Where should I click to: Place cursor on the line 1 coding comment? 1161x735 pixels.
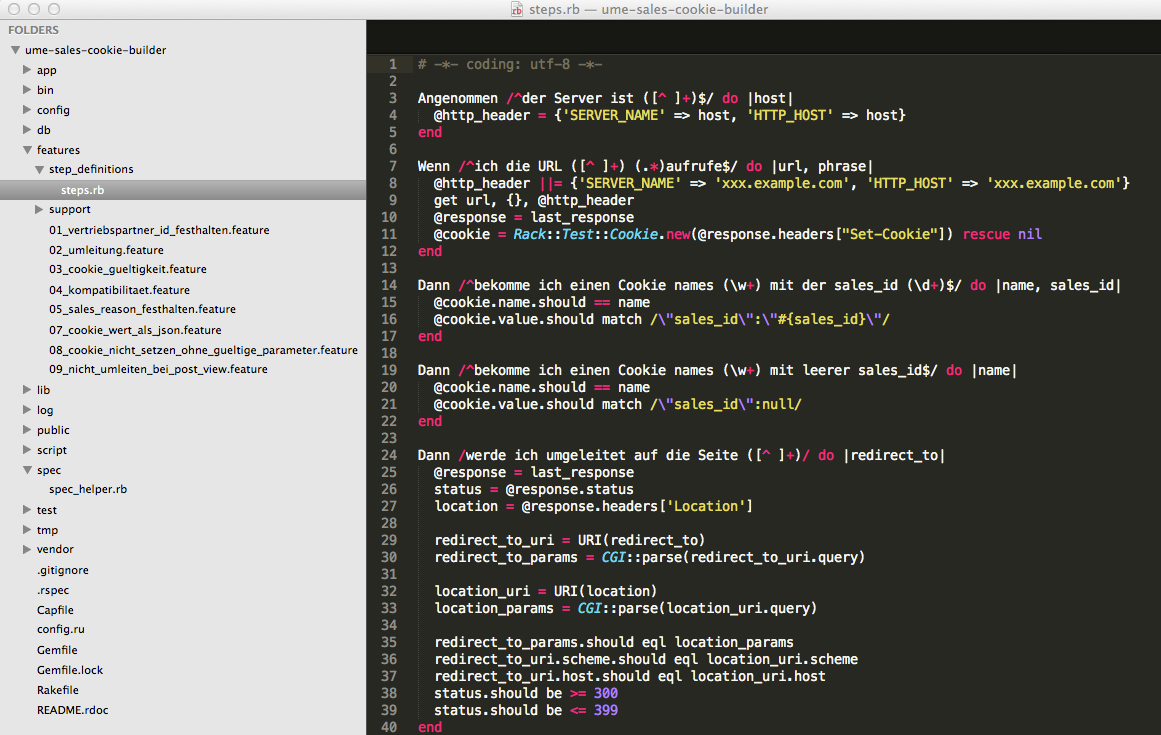[x=510, y=64]
